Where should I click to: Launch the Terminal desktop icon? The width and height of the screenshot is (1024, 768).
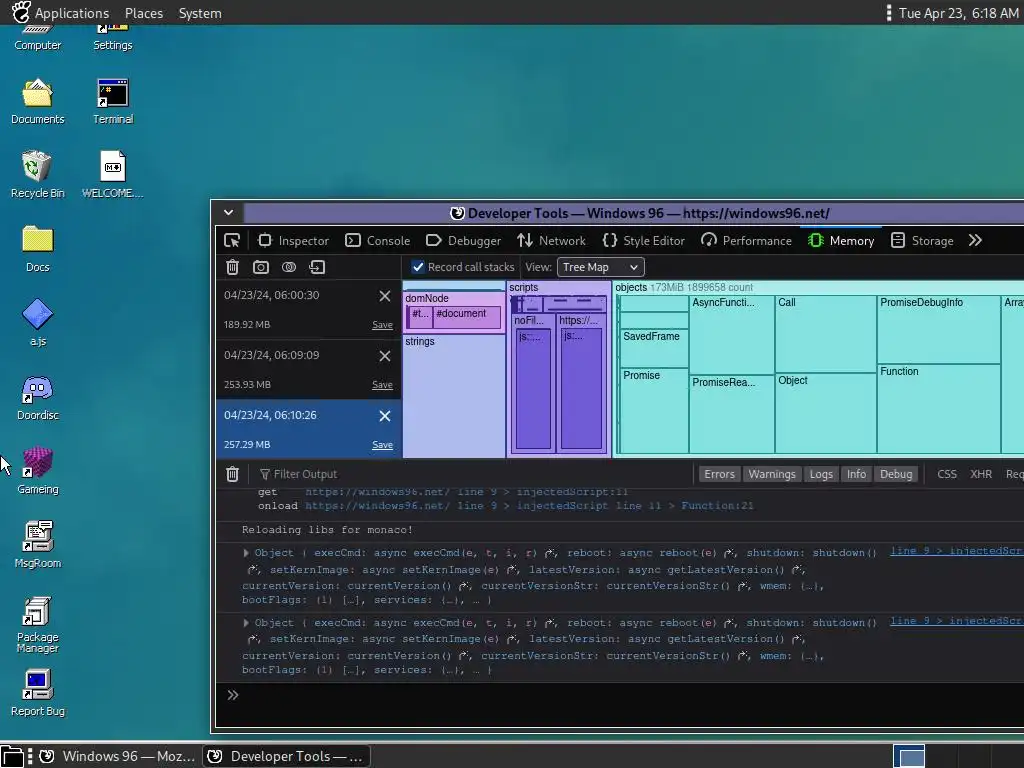(x=112, y=101)
